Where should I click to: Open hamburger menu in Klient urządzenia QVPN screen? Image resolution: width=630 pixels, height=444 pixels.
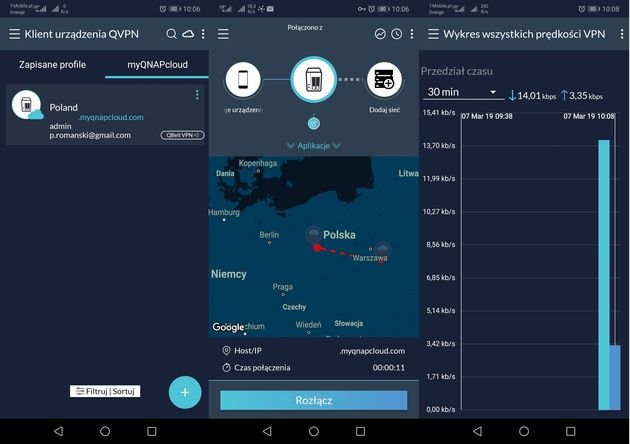pyautogui.click(x=14, y=34)
